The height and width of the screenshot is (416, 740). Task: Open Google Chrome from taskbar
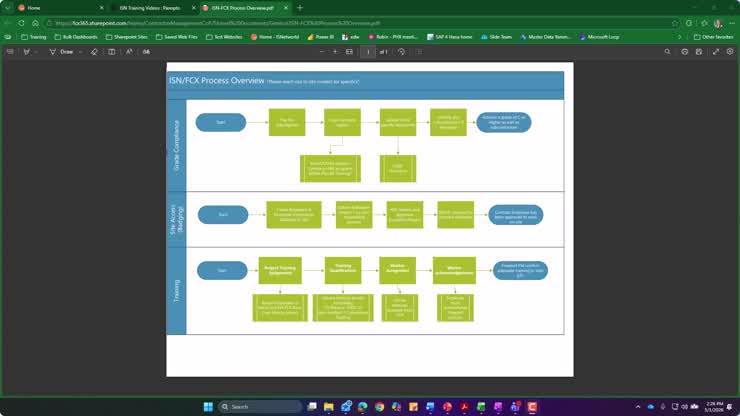click(x=379, y=407)
